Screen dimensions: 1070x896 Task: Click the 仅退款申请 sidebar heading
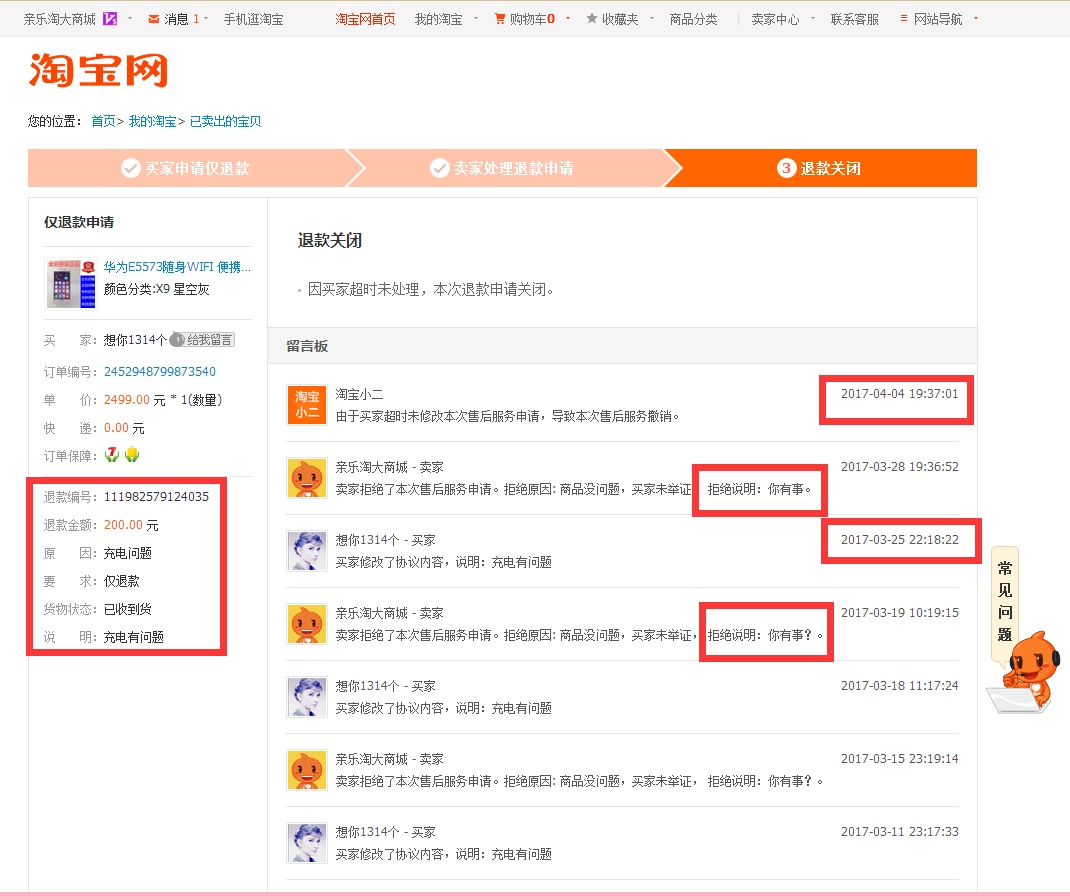79,222
